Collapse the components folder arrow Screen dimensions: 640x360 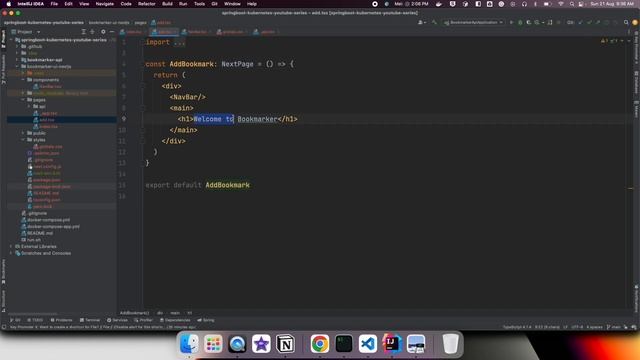(23, 80)
